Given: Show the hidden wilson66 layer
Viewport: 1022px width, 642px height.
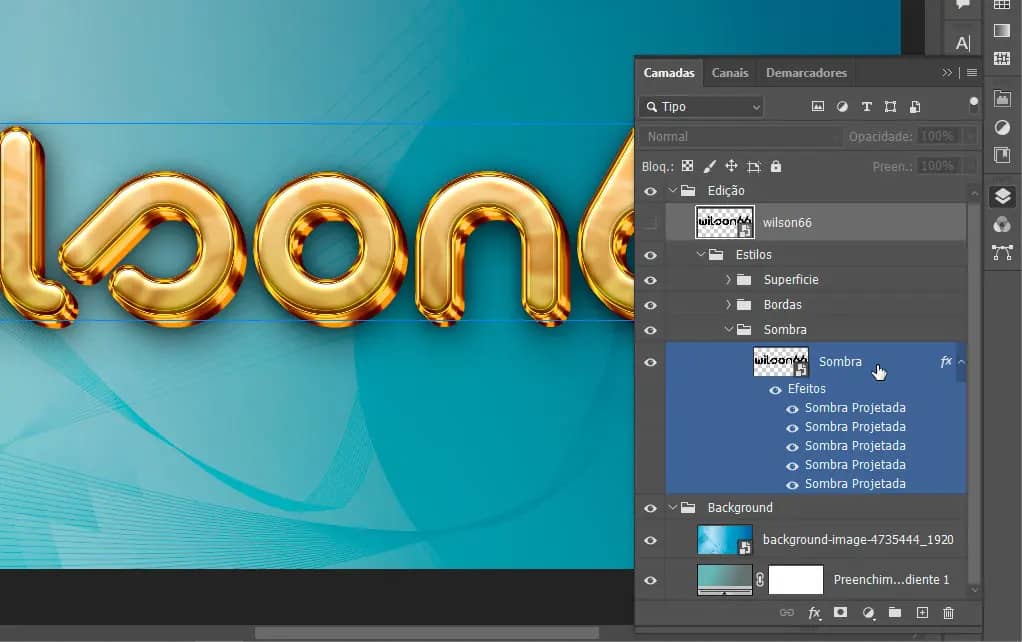Looking at the screenshot, I should point(651,222).
